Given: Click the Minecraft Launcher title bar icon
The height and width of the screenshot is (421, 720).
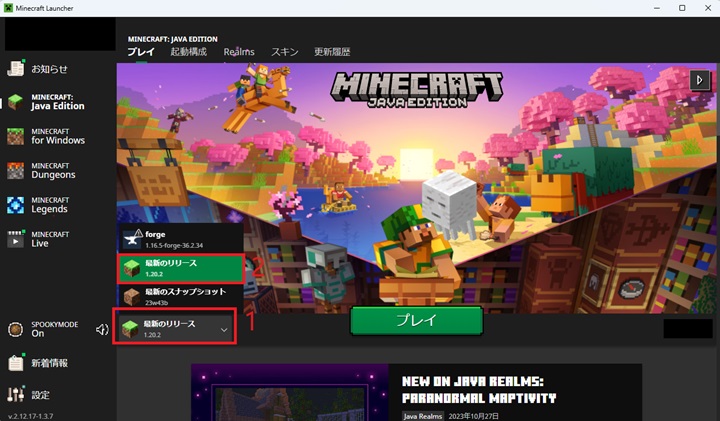Looking at the screenshot, I should (8, 8).
